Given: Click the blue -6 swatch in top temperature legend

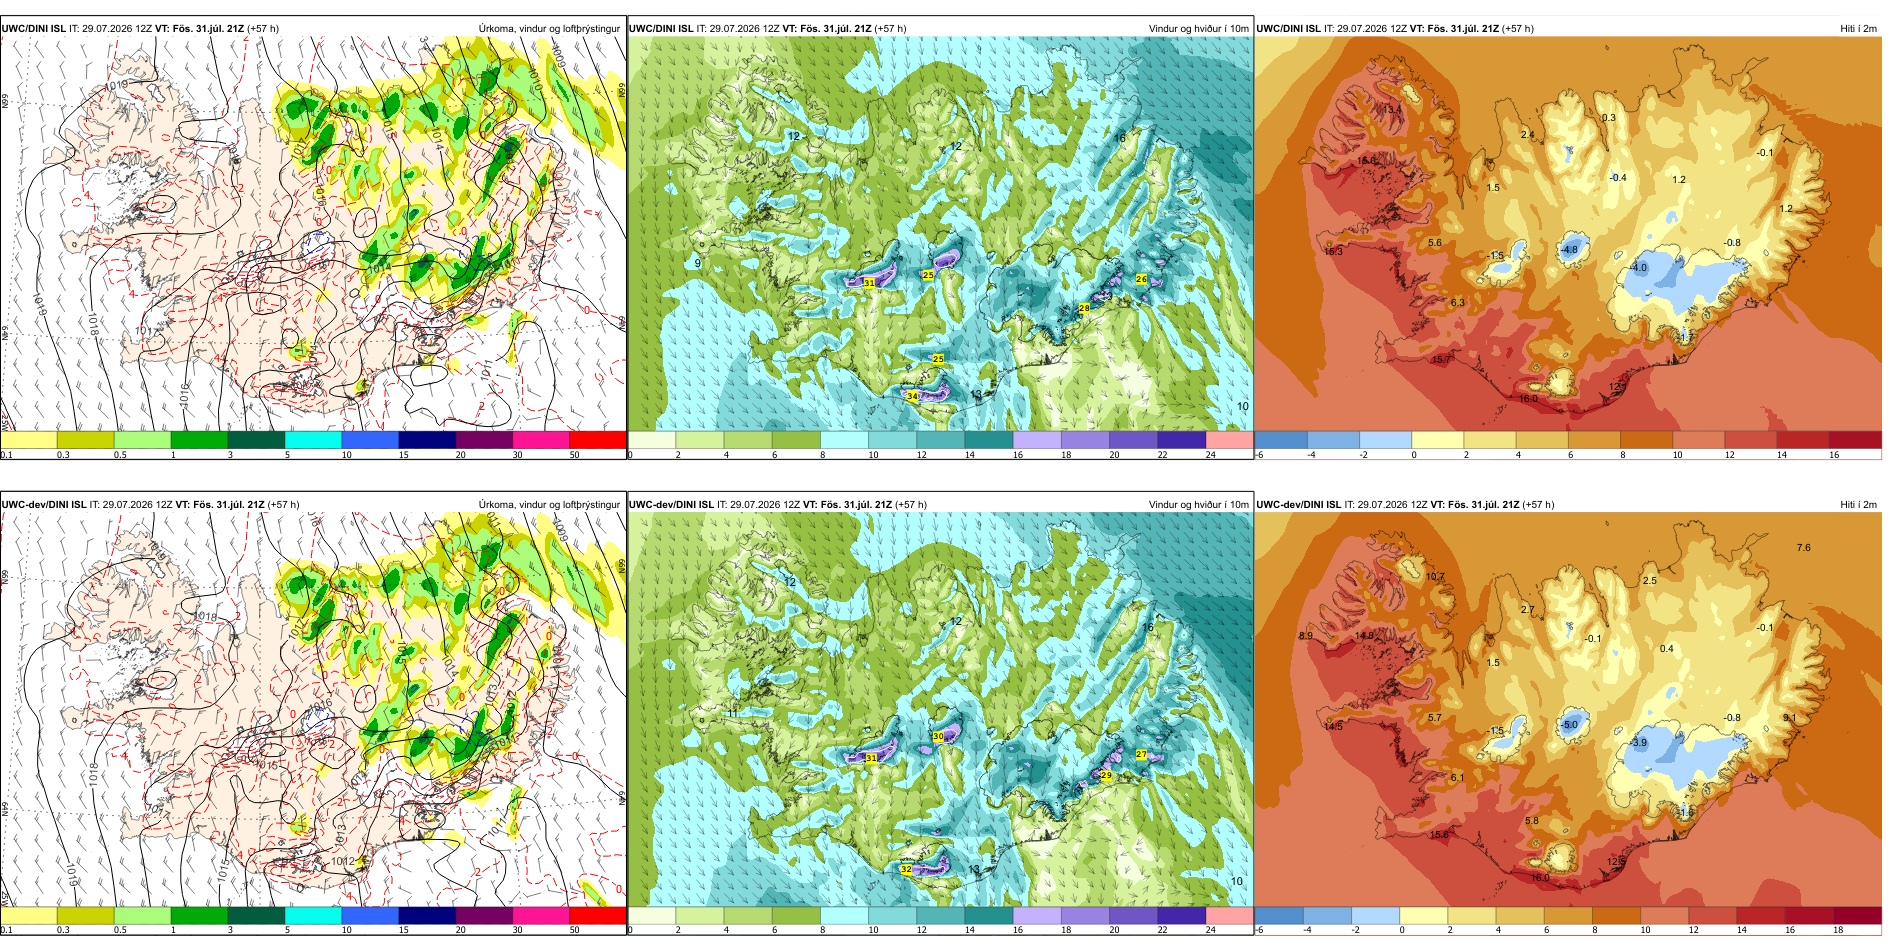Looking at the screenshot, I should pyautogui.click(x=1281, y=440).
